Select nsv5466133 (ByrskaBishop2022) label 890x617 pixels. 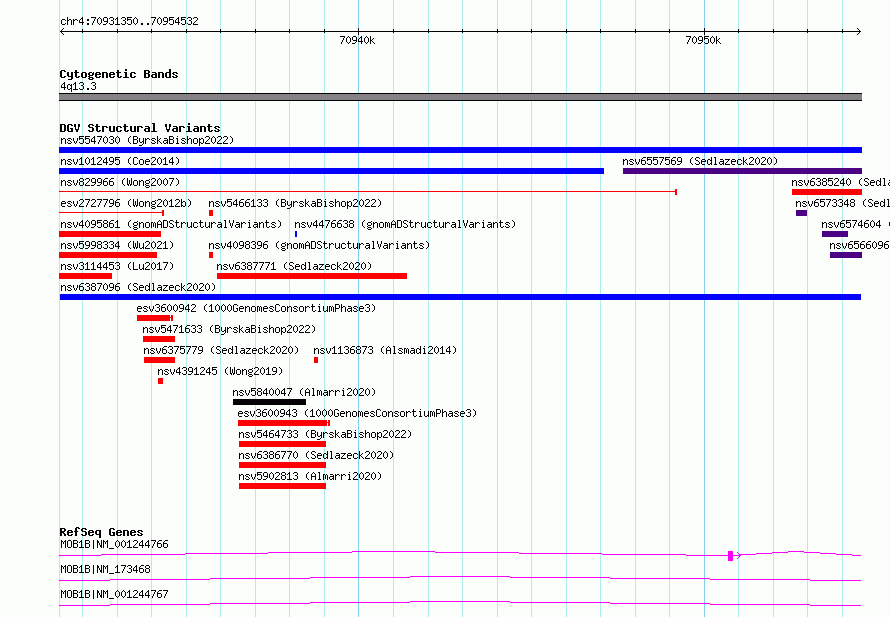pyautogui.click(x=295, y=203)
